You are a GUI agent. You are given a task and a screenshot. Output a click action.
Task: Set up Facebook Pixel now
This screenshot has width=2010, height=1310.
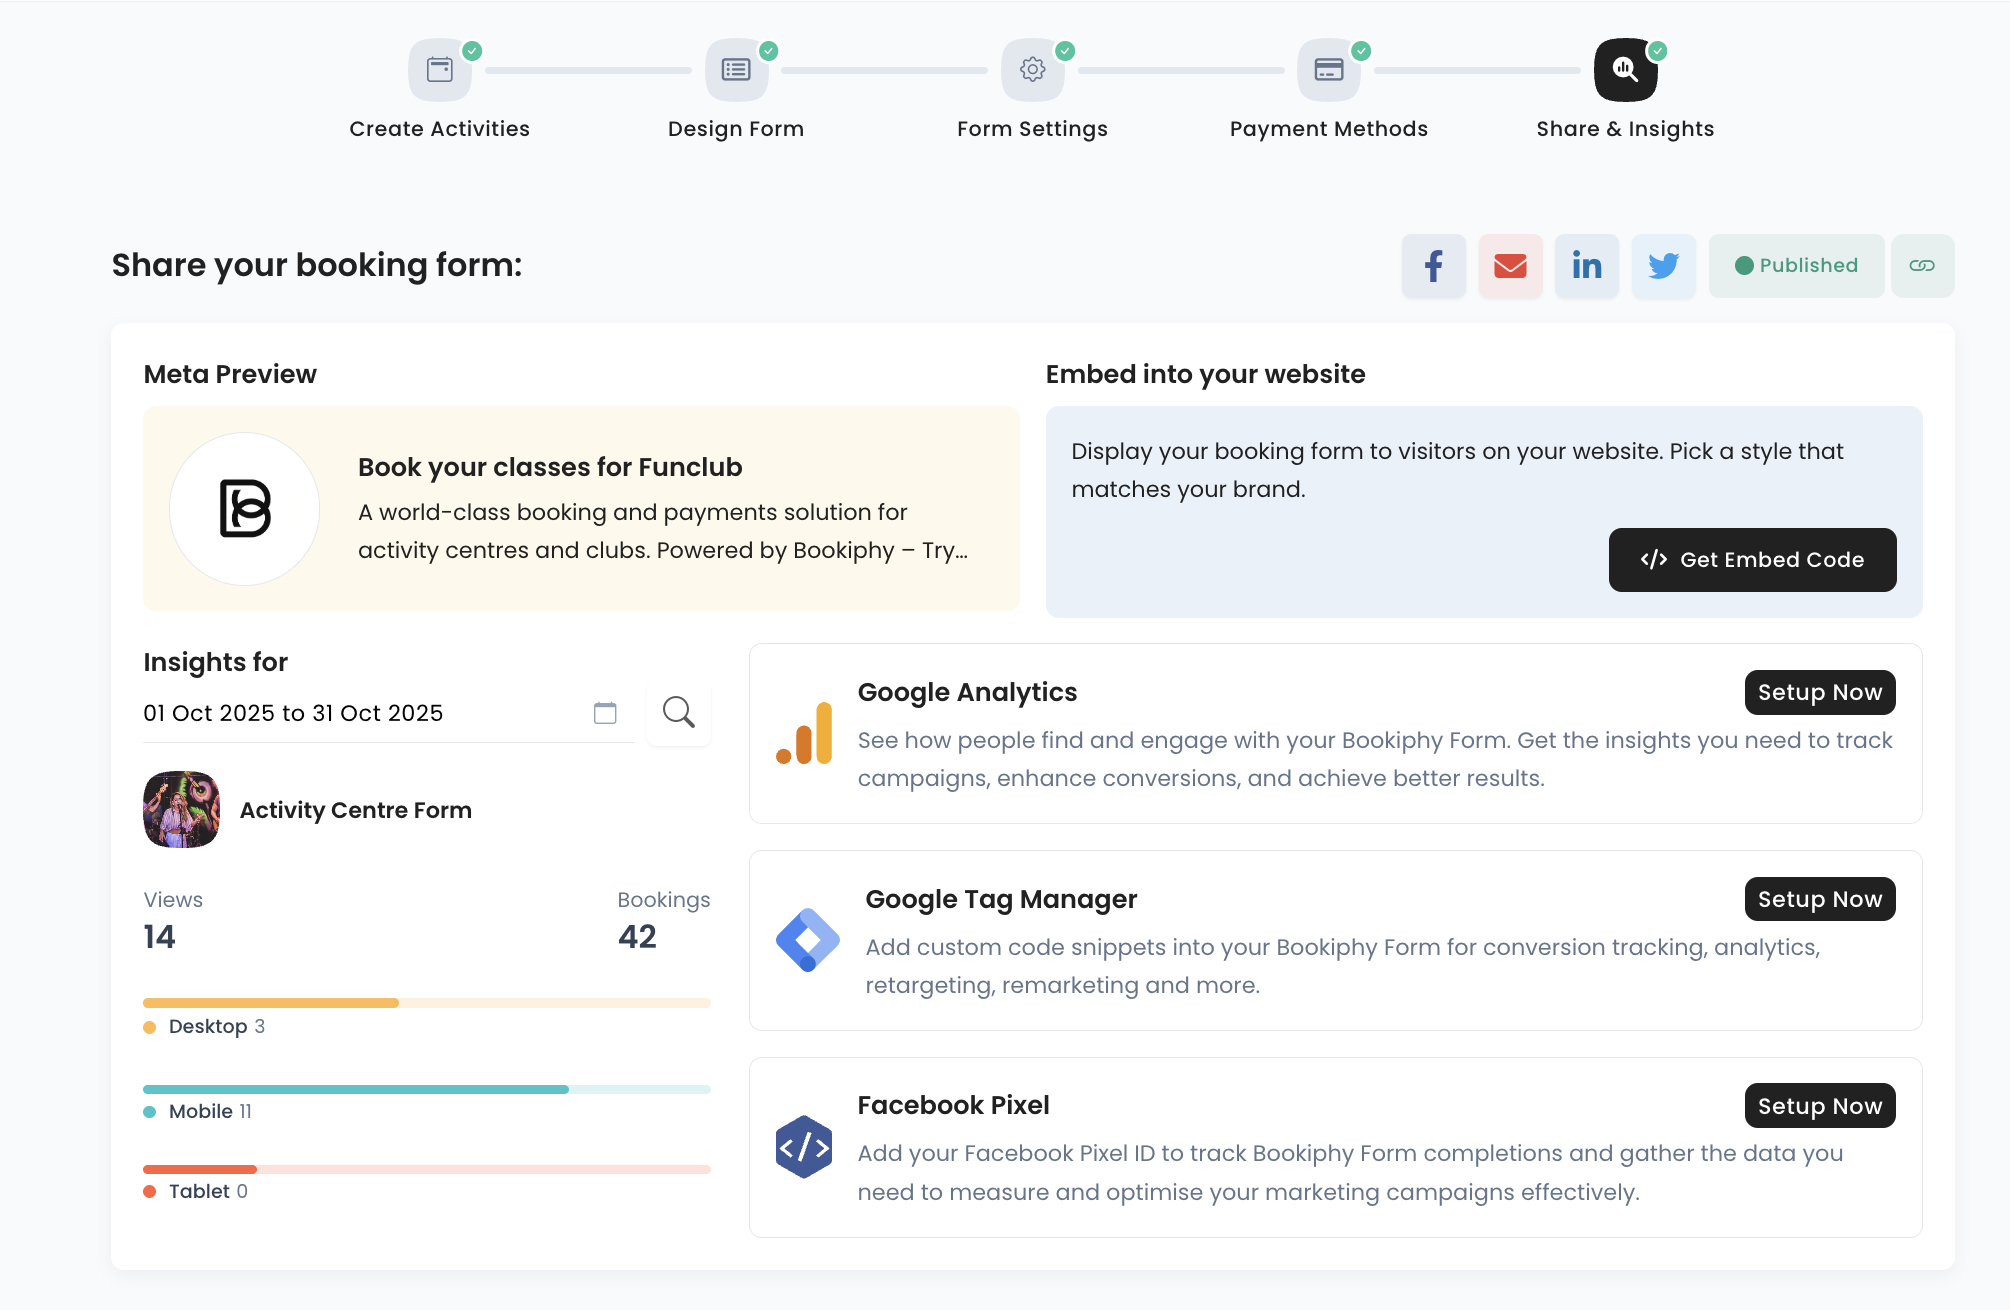coord(1819,1106)
